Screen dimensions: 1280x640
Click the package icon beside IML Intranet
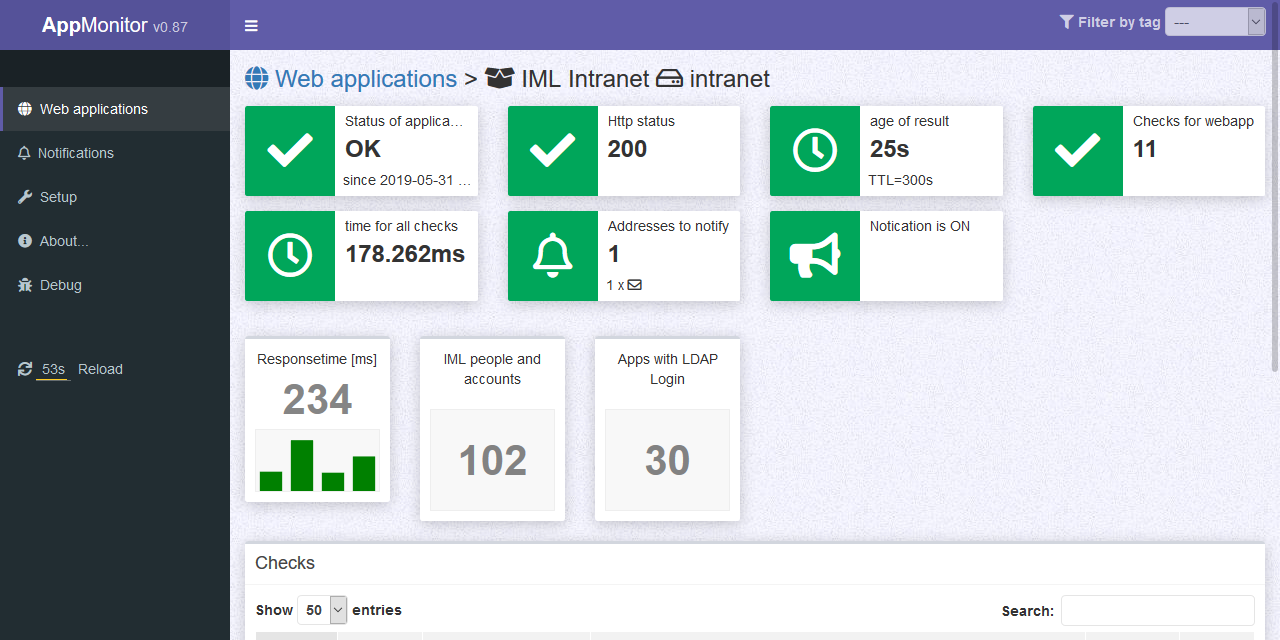coord(499,77)
